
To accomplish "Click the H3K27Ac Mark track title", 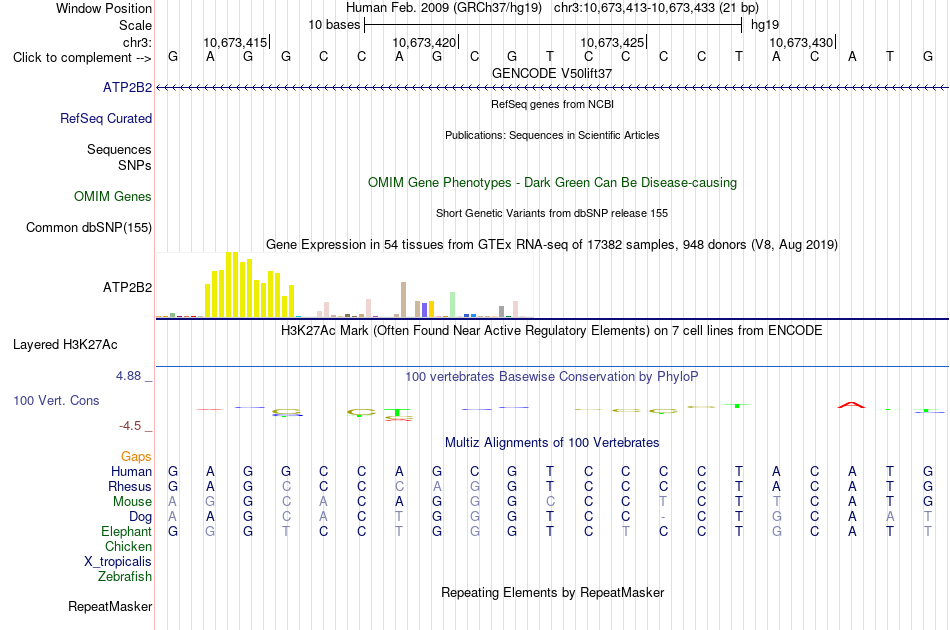I will [x=552, y=331].
